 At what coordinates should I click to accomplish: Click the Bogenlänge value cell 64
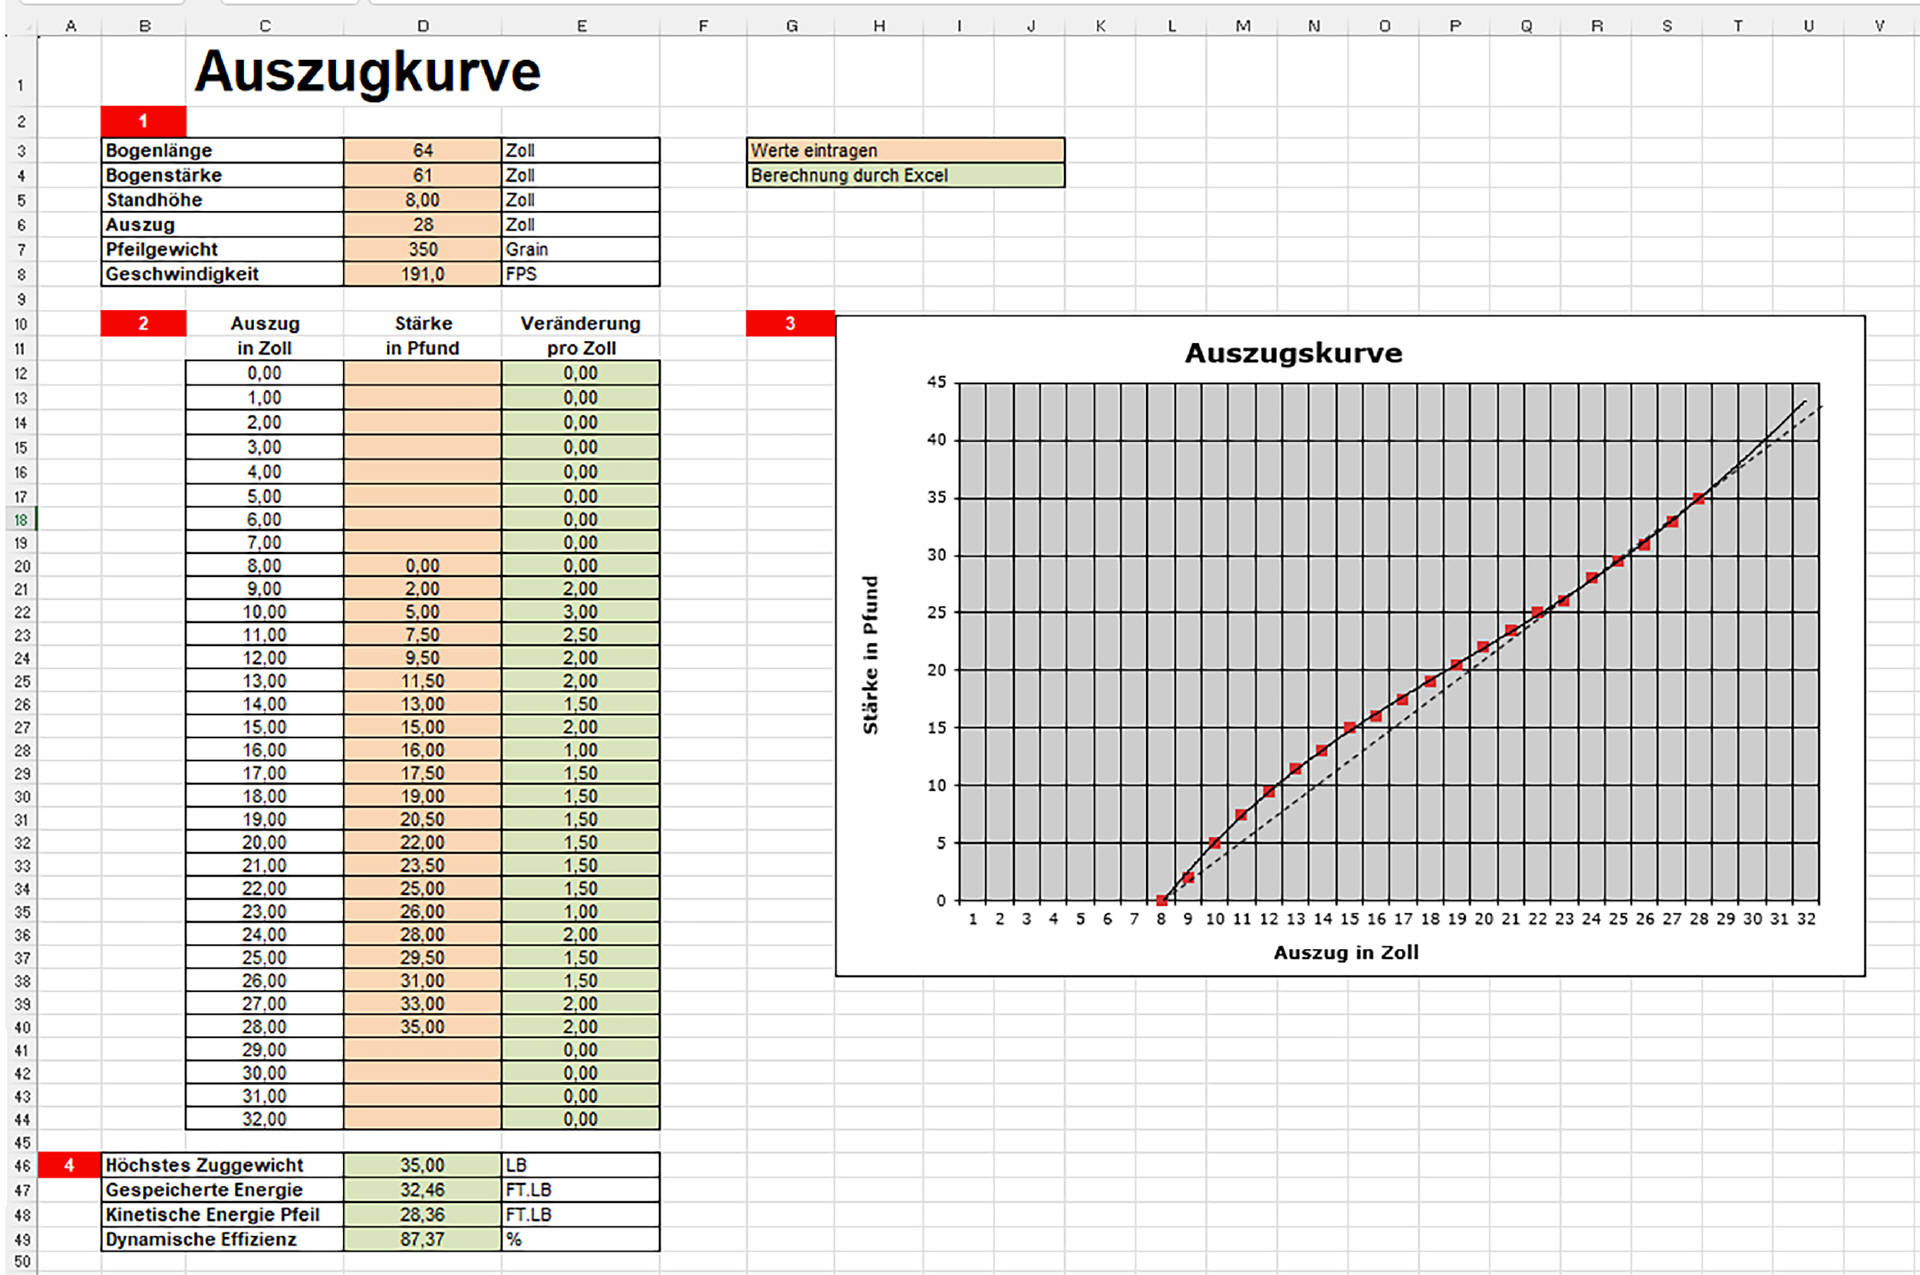422,150
